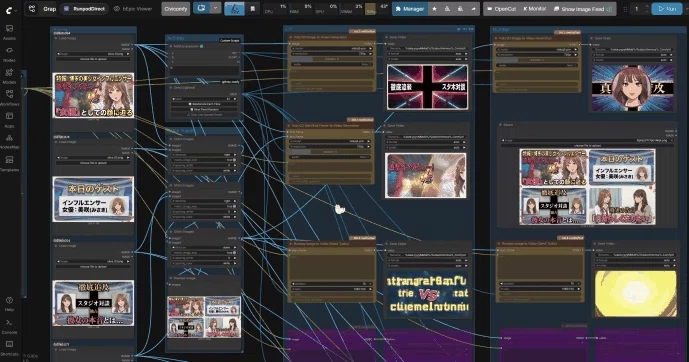689x362 pixels.
Task: Click the star favorites icon beside Manager
Action: coord(434,9)
